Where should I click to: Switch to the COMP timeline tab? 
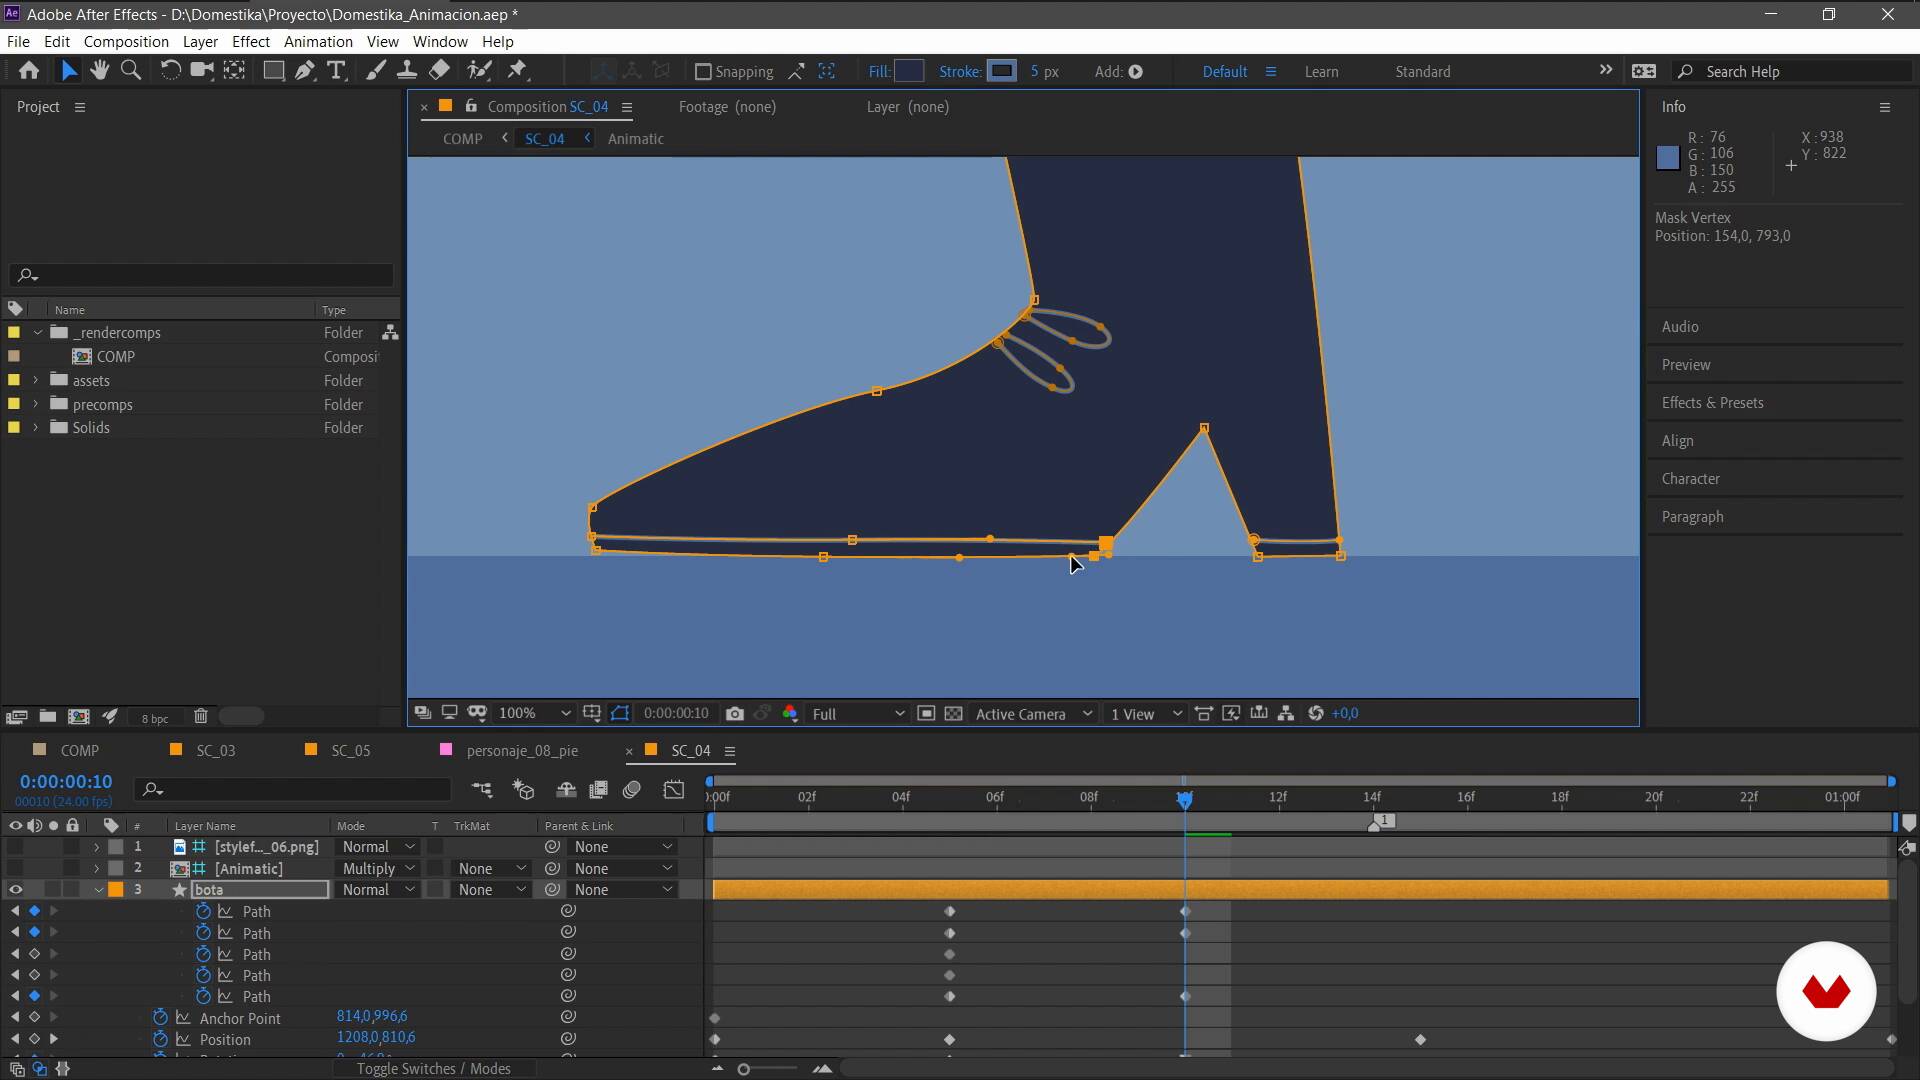point(79,751)
